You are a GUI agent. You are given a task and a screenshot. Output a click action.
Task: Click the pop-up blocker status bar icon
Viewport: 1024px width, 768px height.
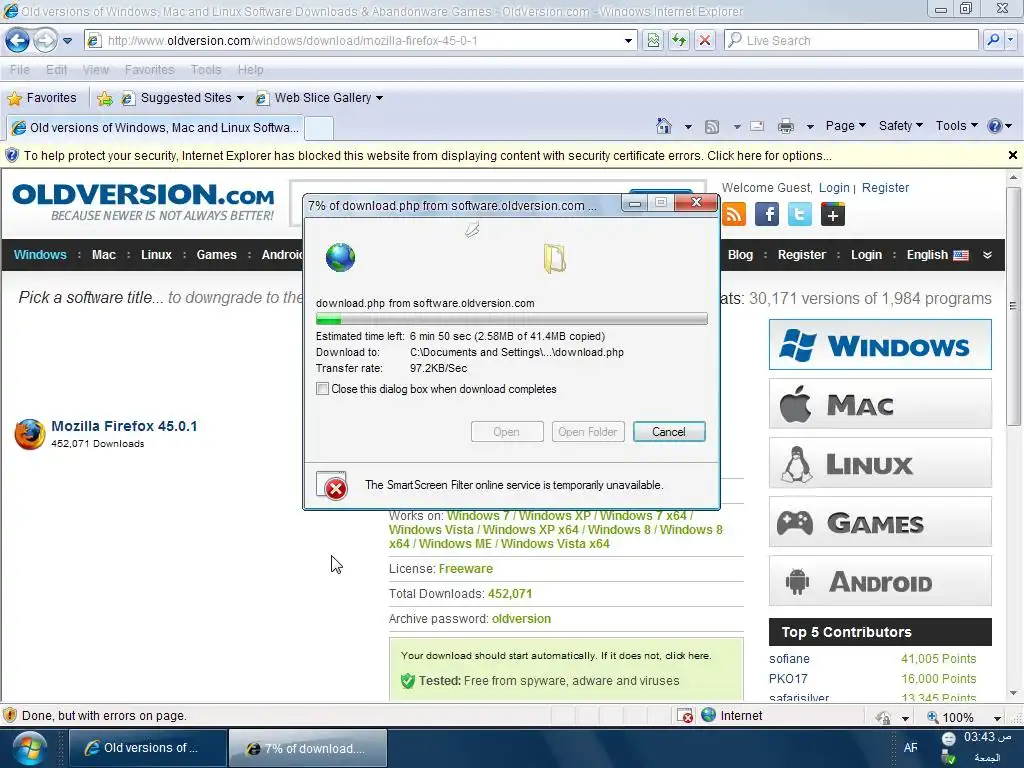(x=685, y=716)
